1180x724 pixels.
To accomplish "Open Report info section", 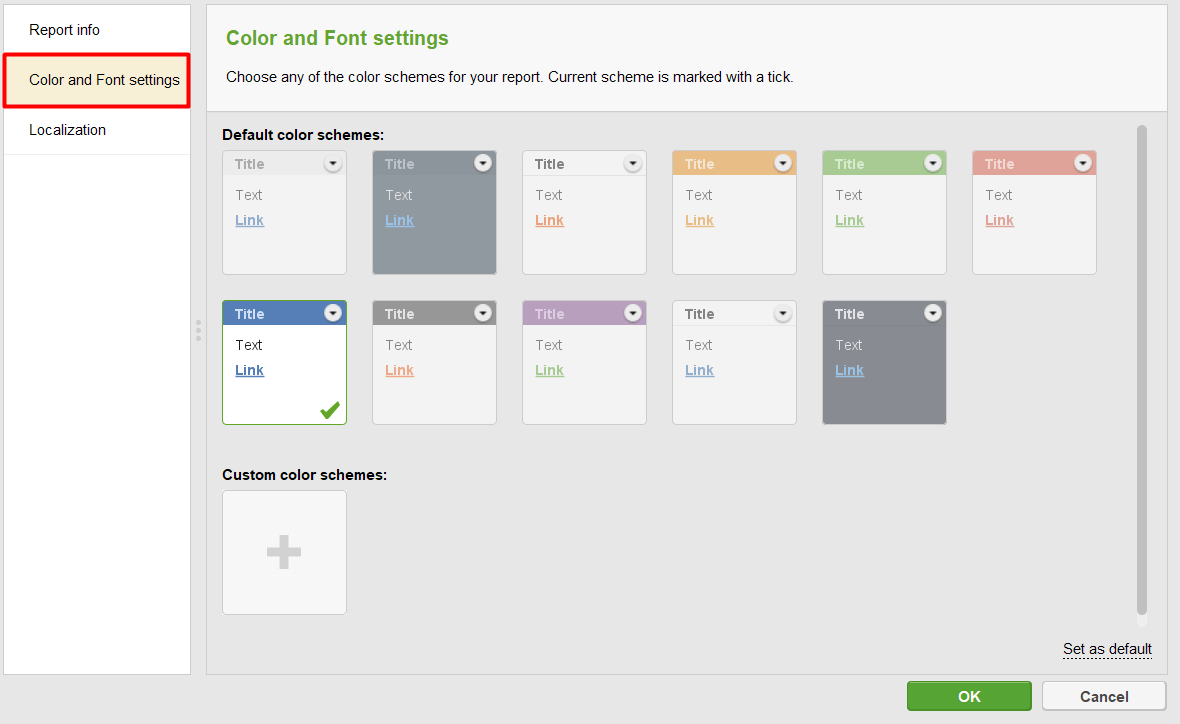I will pyautogui.click(x=65, y=30).
